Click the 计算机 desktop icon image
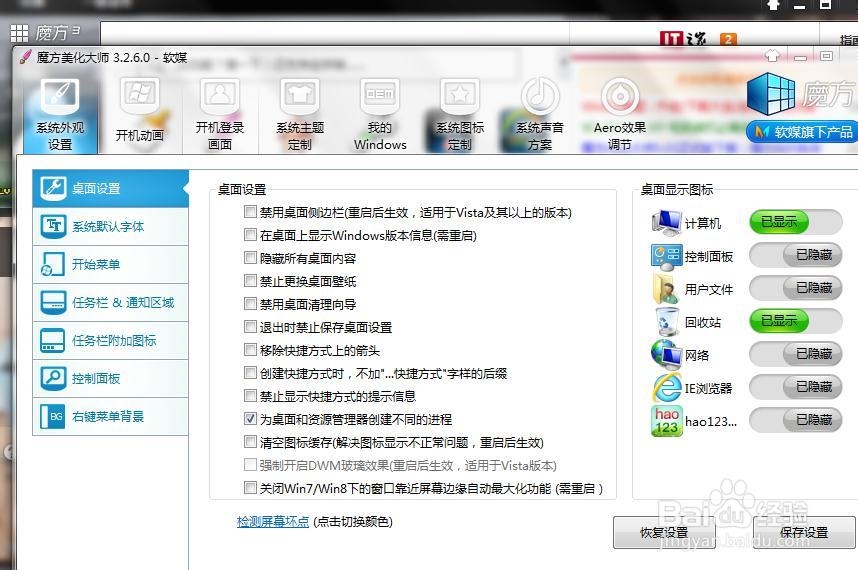Viewport: 858px width, 570px height. tap(665, 222)
